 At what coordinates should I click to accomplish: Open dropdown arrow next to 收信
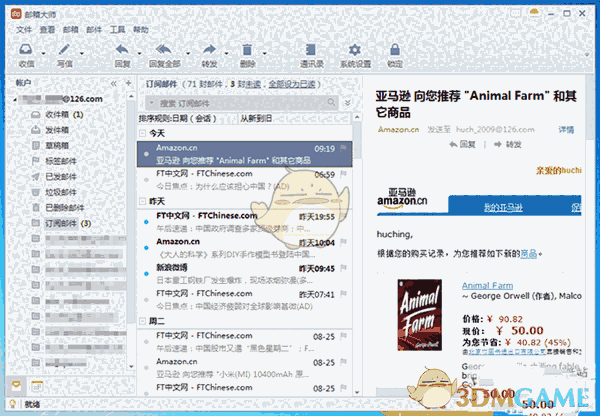tap(43, 54)
